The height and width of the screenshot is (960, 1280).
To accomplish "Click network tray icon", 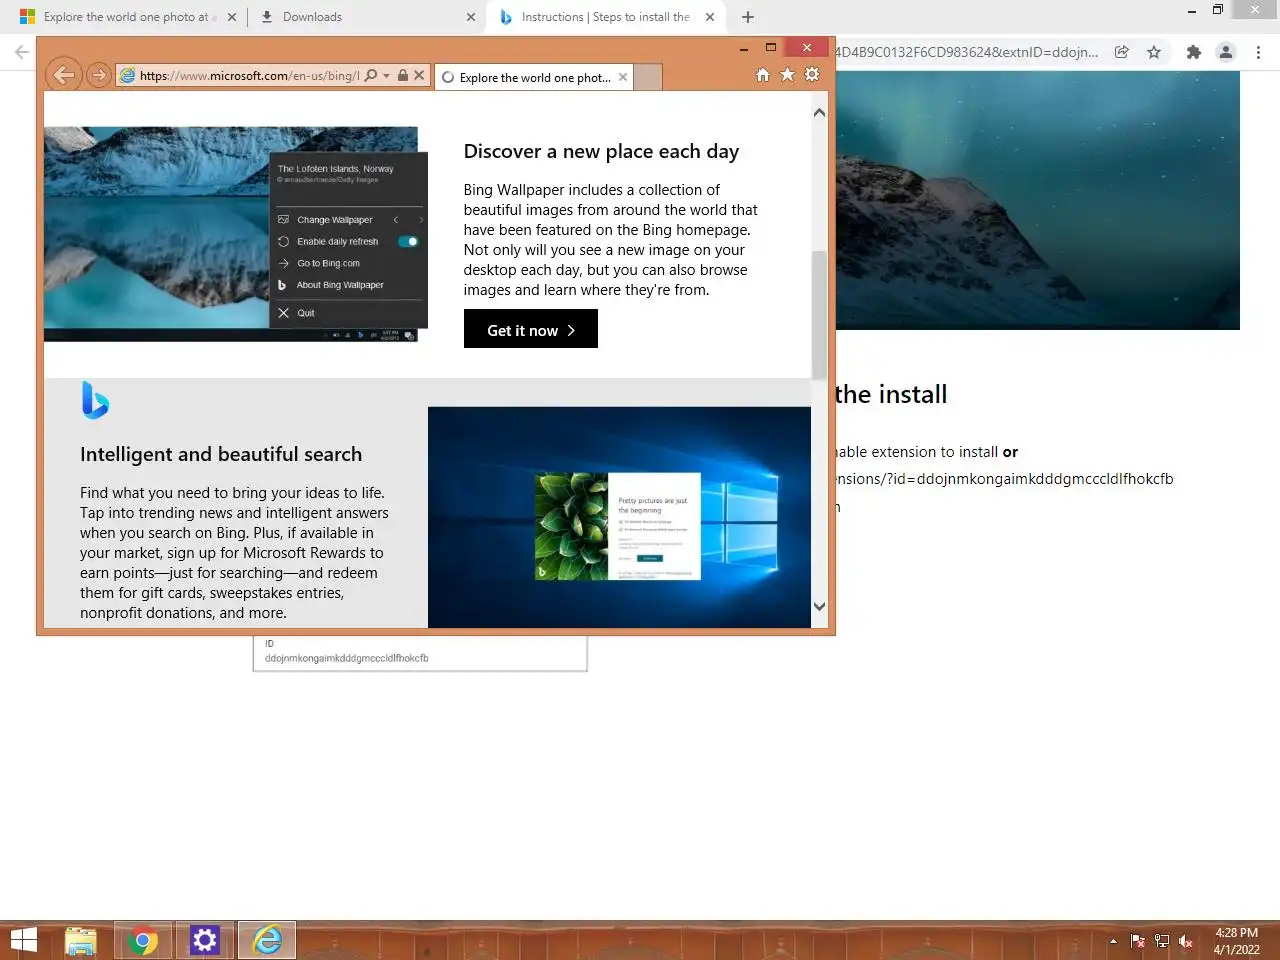I will coord(1162,941).
